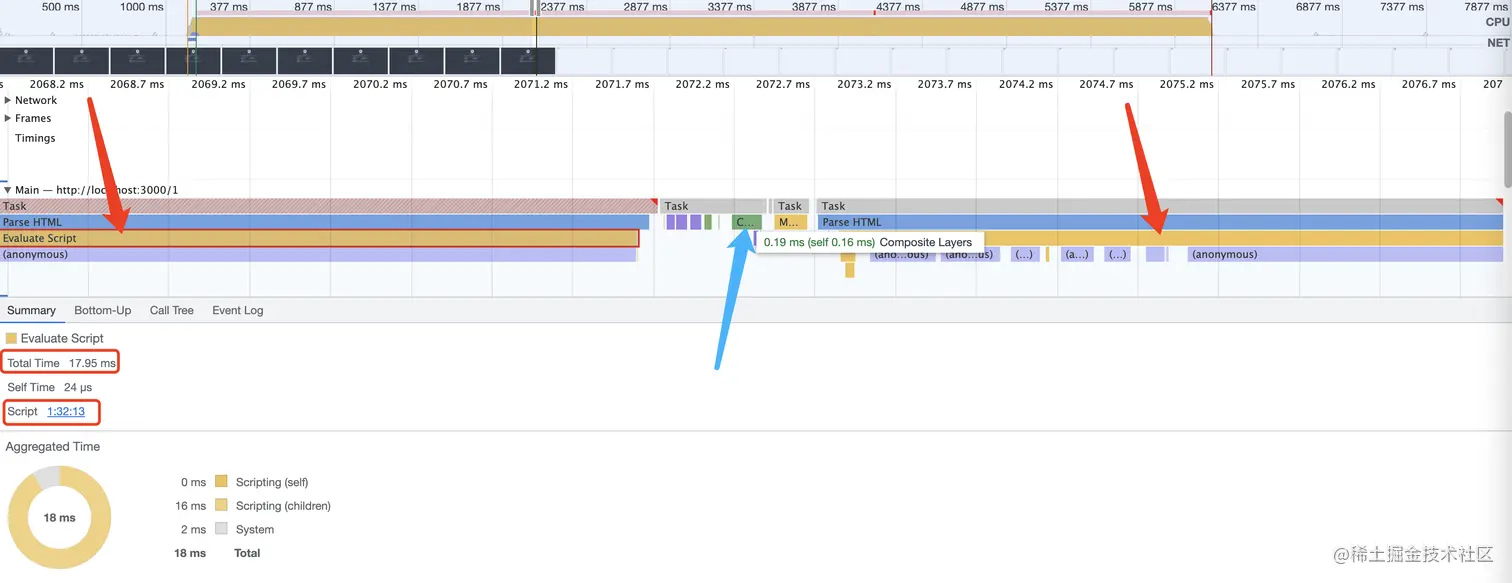This screenshot has width=1512, height=583.
Task: Click the Scripting (children) legend swatch
Action: 219,505
